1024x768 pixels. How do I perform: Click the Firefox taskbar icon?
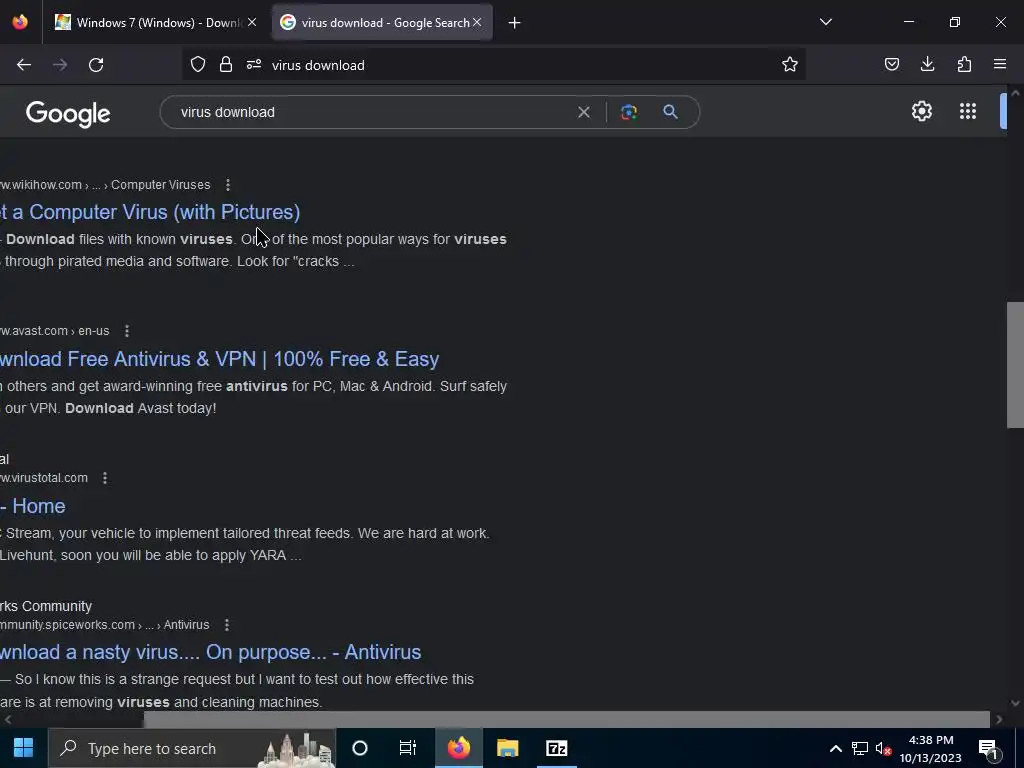point(459,748)
